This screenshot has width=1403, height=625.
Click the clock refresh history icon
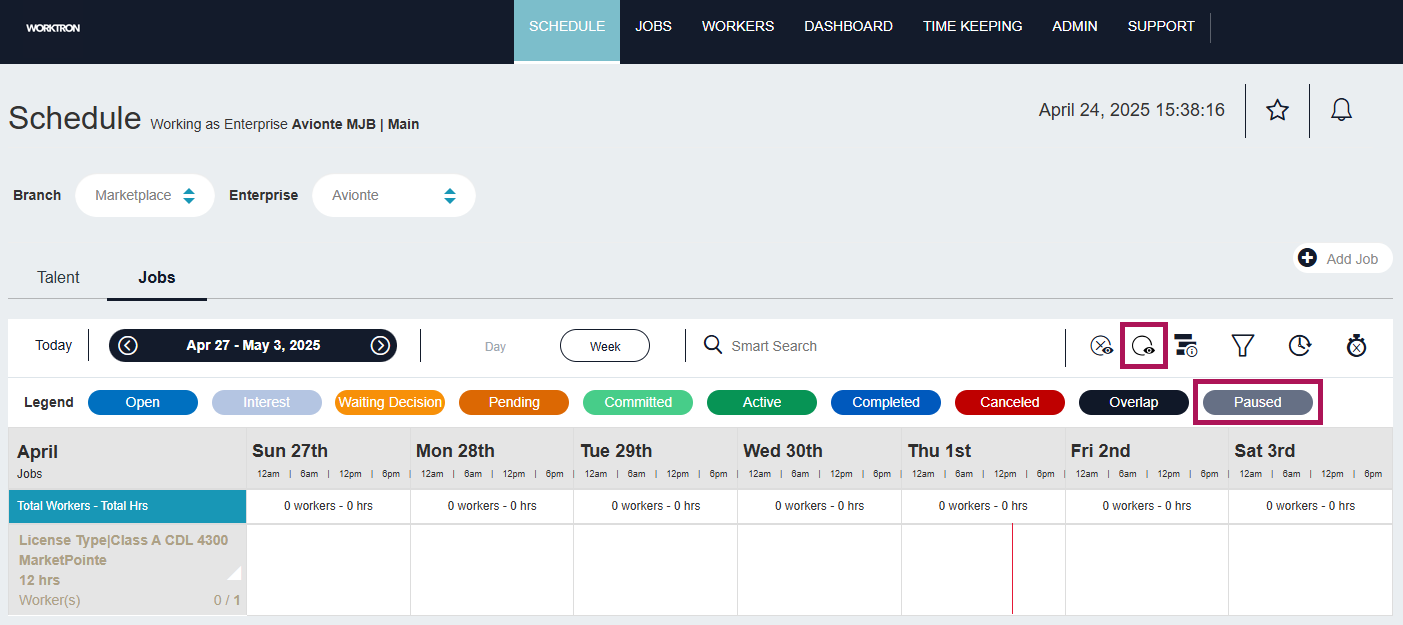(x=1299, y=346)
